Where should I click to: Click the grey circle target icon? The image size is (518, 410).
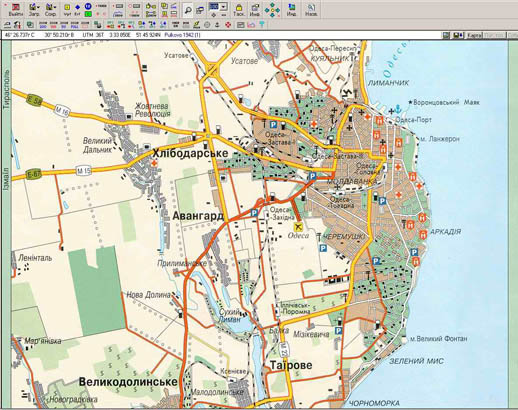pyautogui.click(x=207, y=25)
